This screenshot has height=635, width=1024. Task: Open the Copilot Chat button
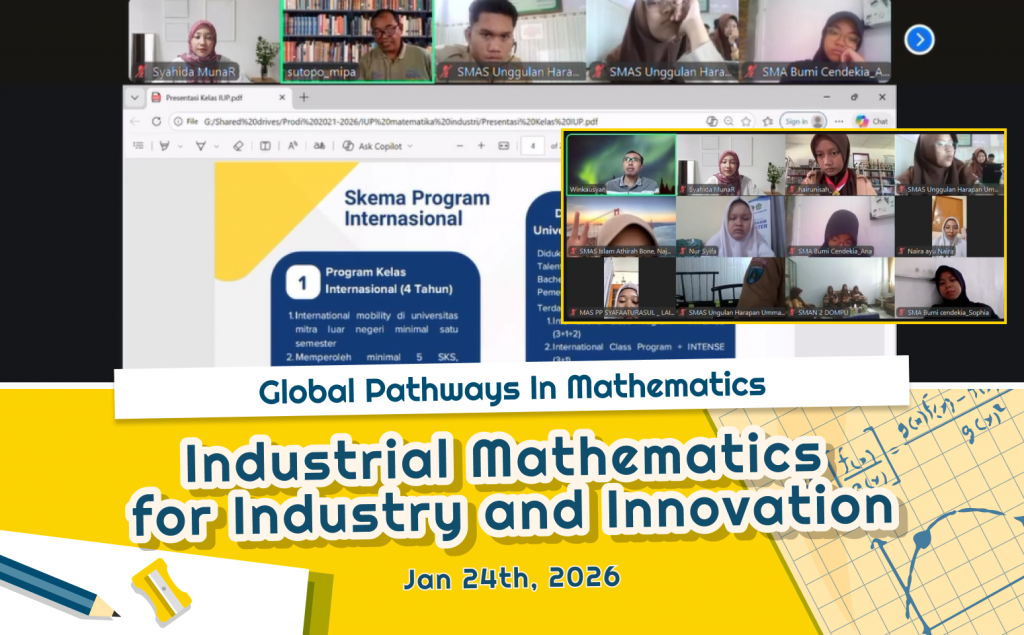872,121
